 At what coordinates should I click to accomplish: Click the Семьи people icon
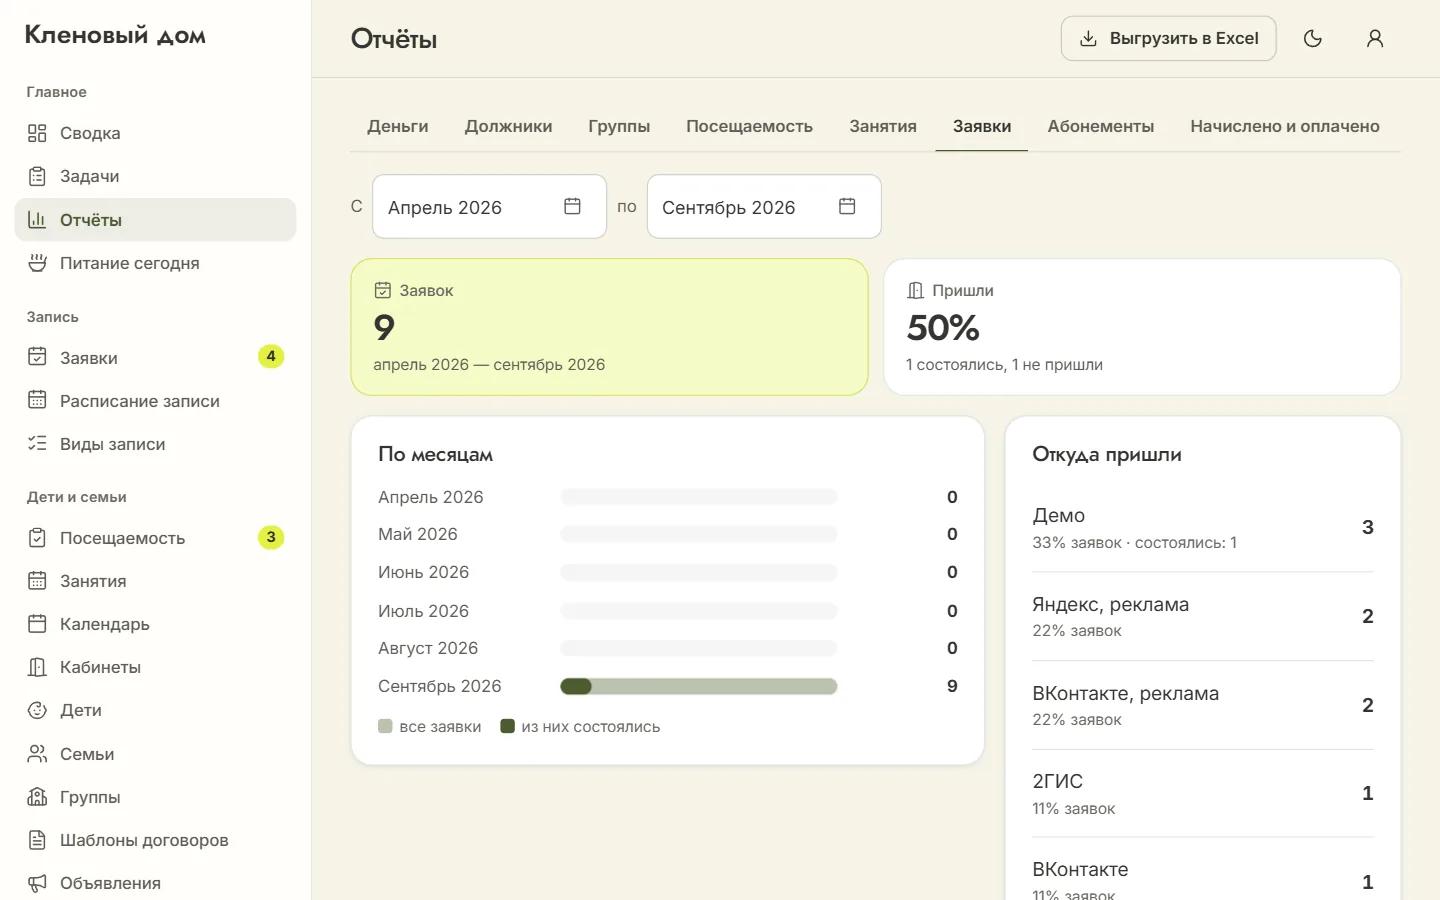click(x=37, y=754)
